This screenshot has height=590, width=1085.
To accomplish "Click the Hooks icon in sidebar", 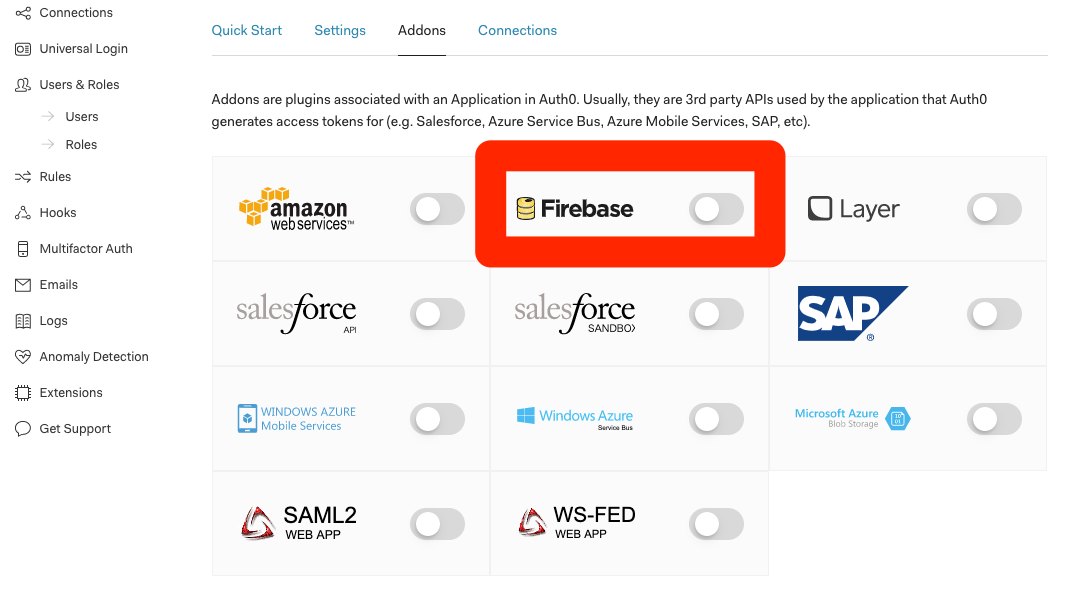I will pos(23,213).
